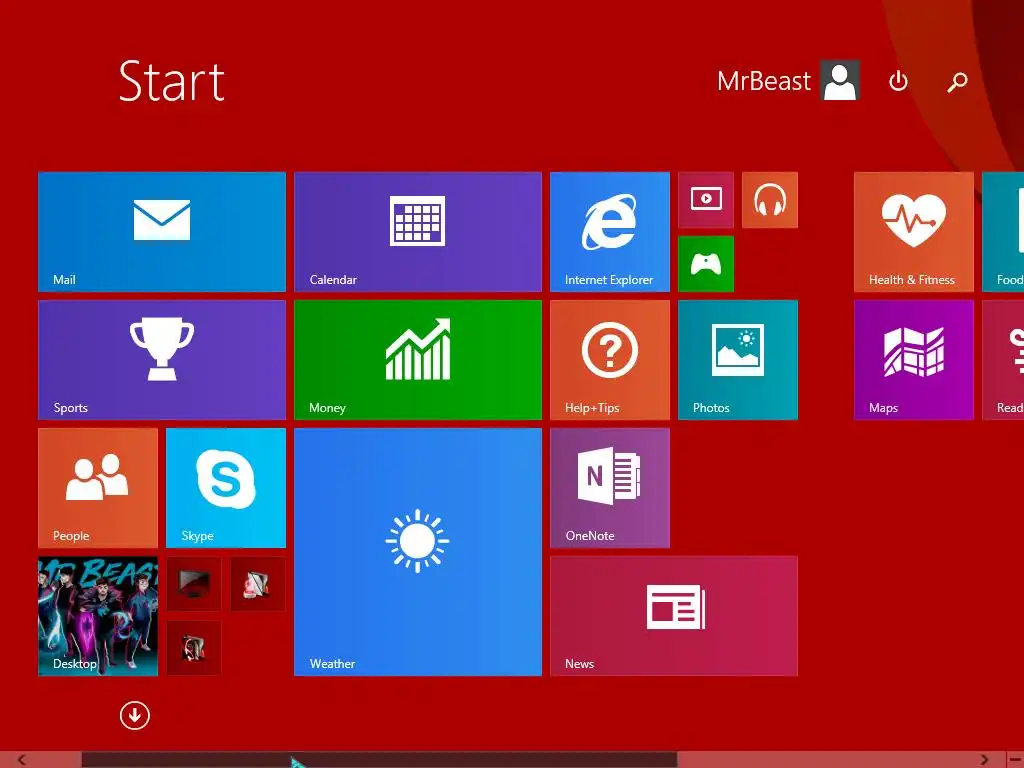Image resolution: width=1024 pixels, height=768 pixels.
Task: Click the power options button
Action: coord(899,81)
